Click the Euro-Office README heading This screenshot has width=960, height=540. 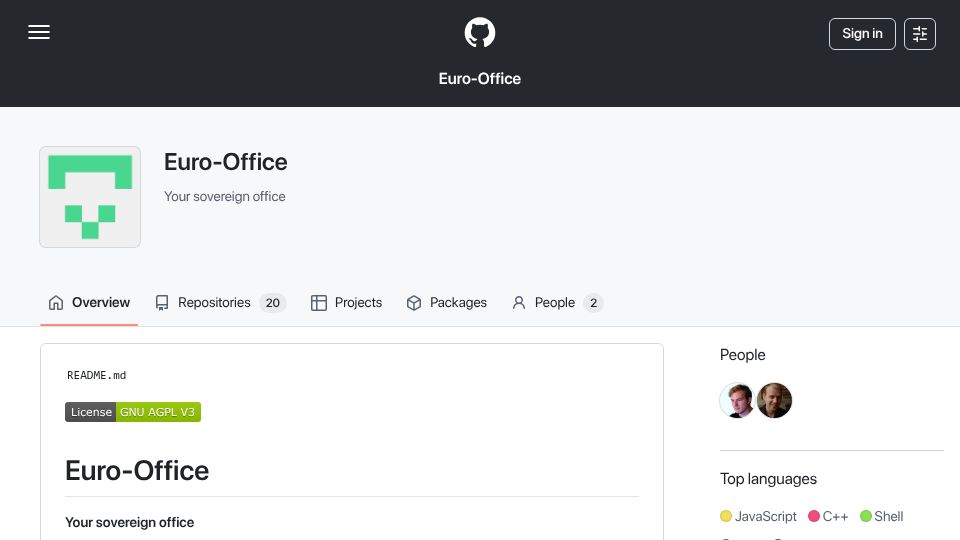pos(137,471)
